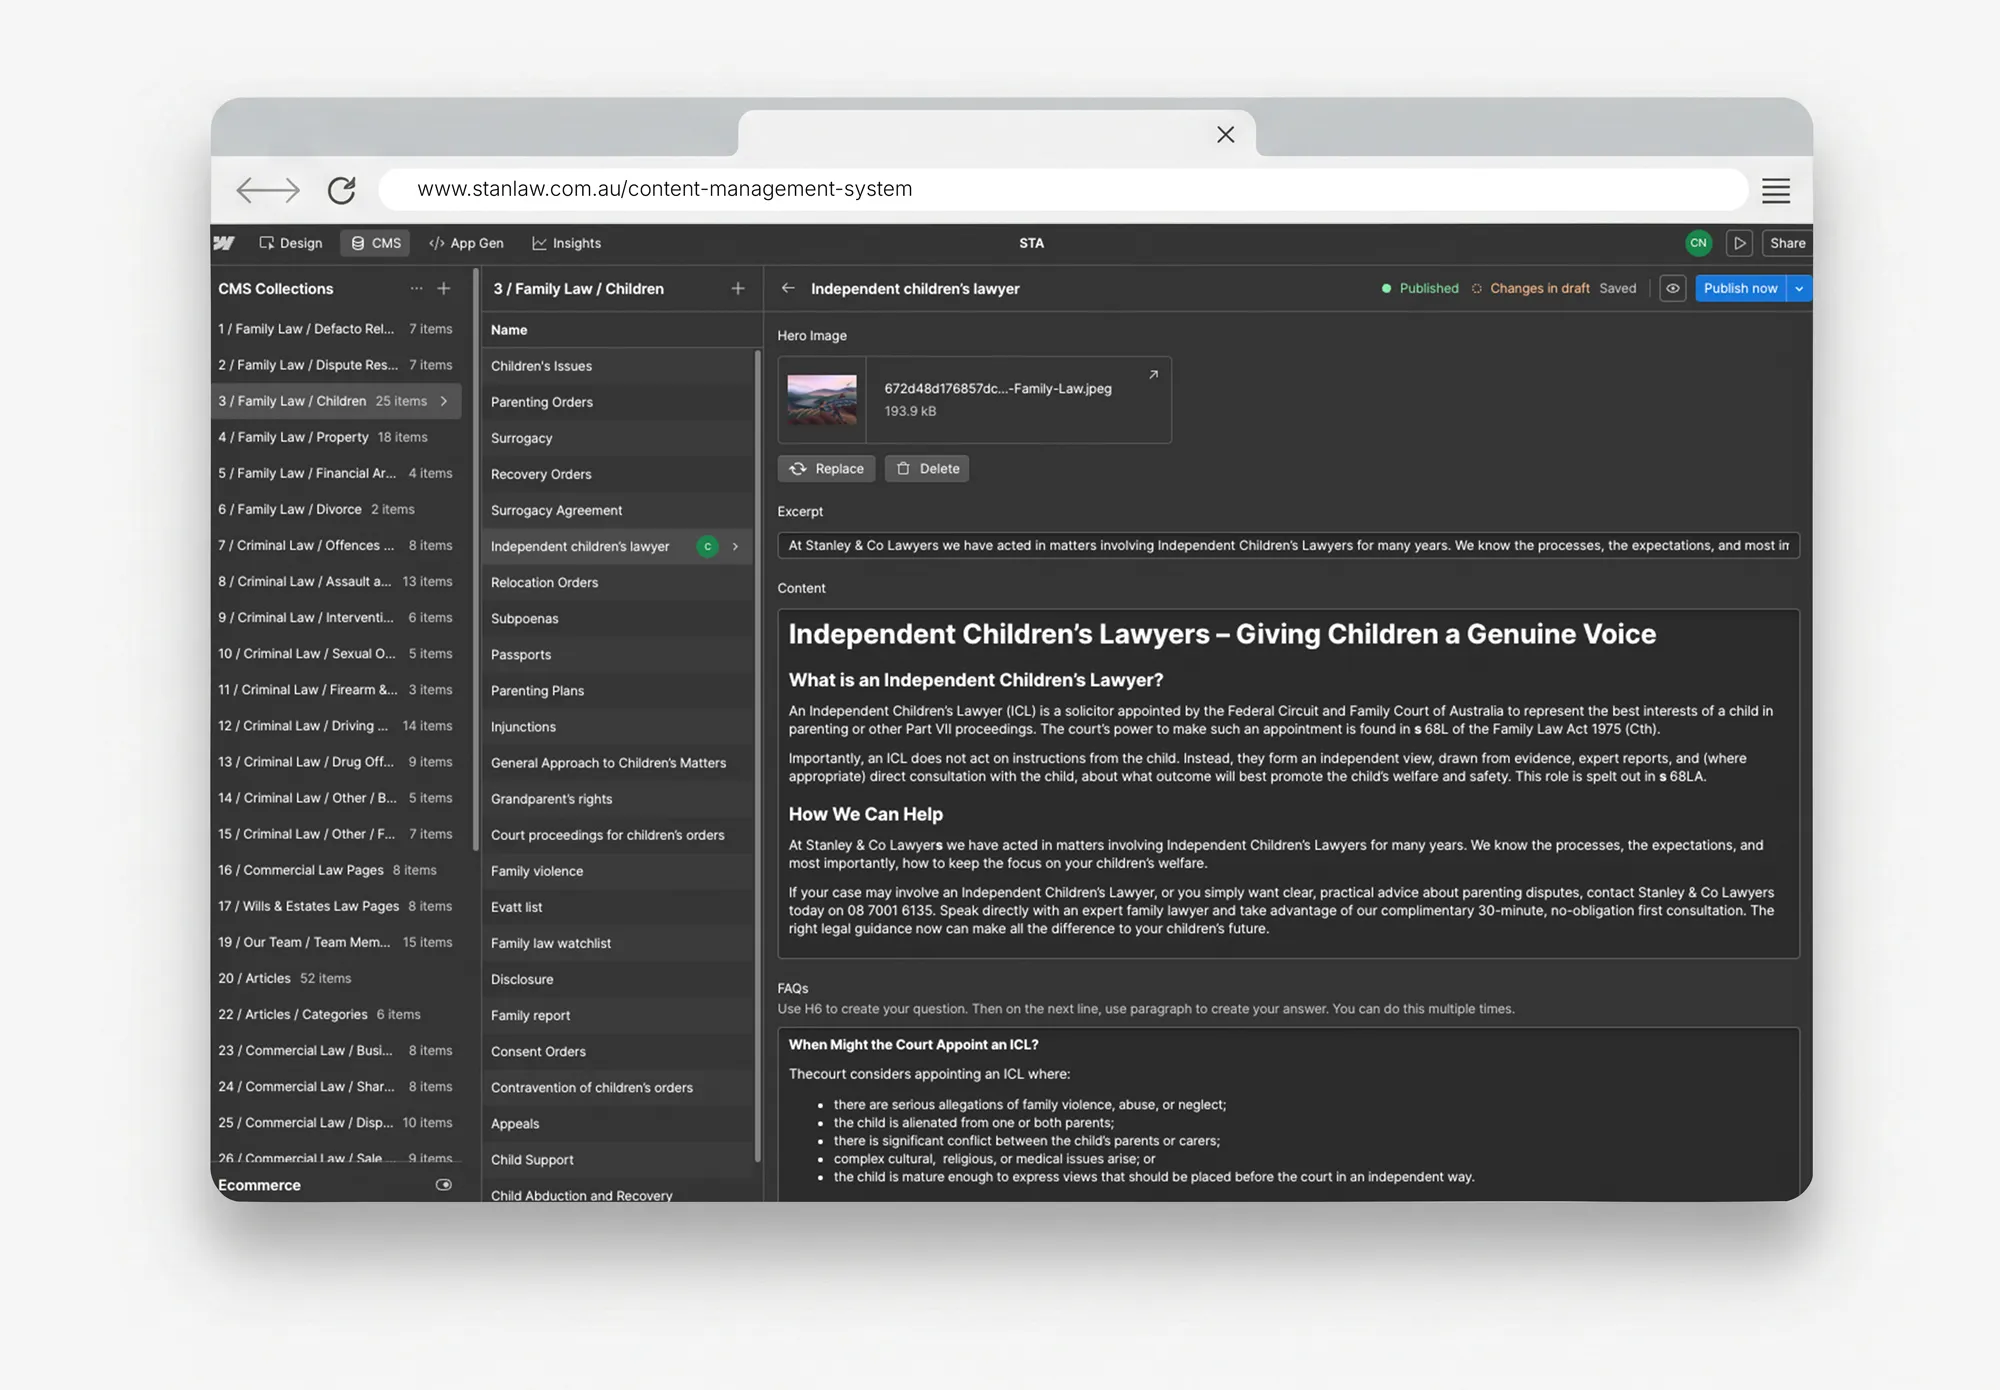Viewport: 2000px width, 1390px height.
Task: Delete the hero image
Action: coord(927,469)
